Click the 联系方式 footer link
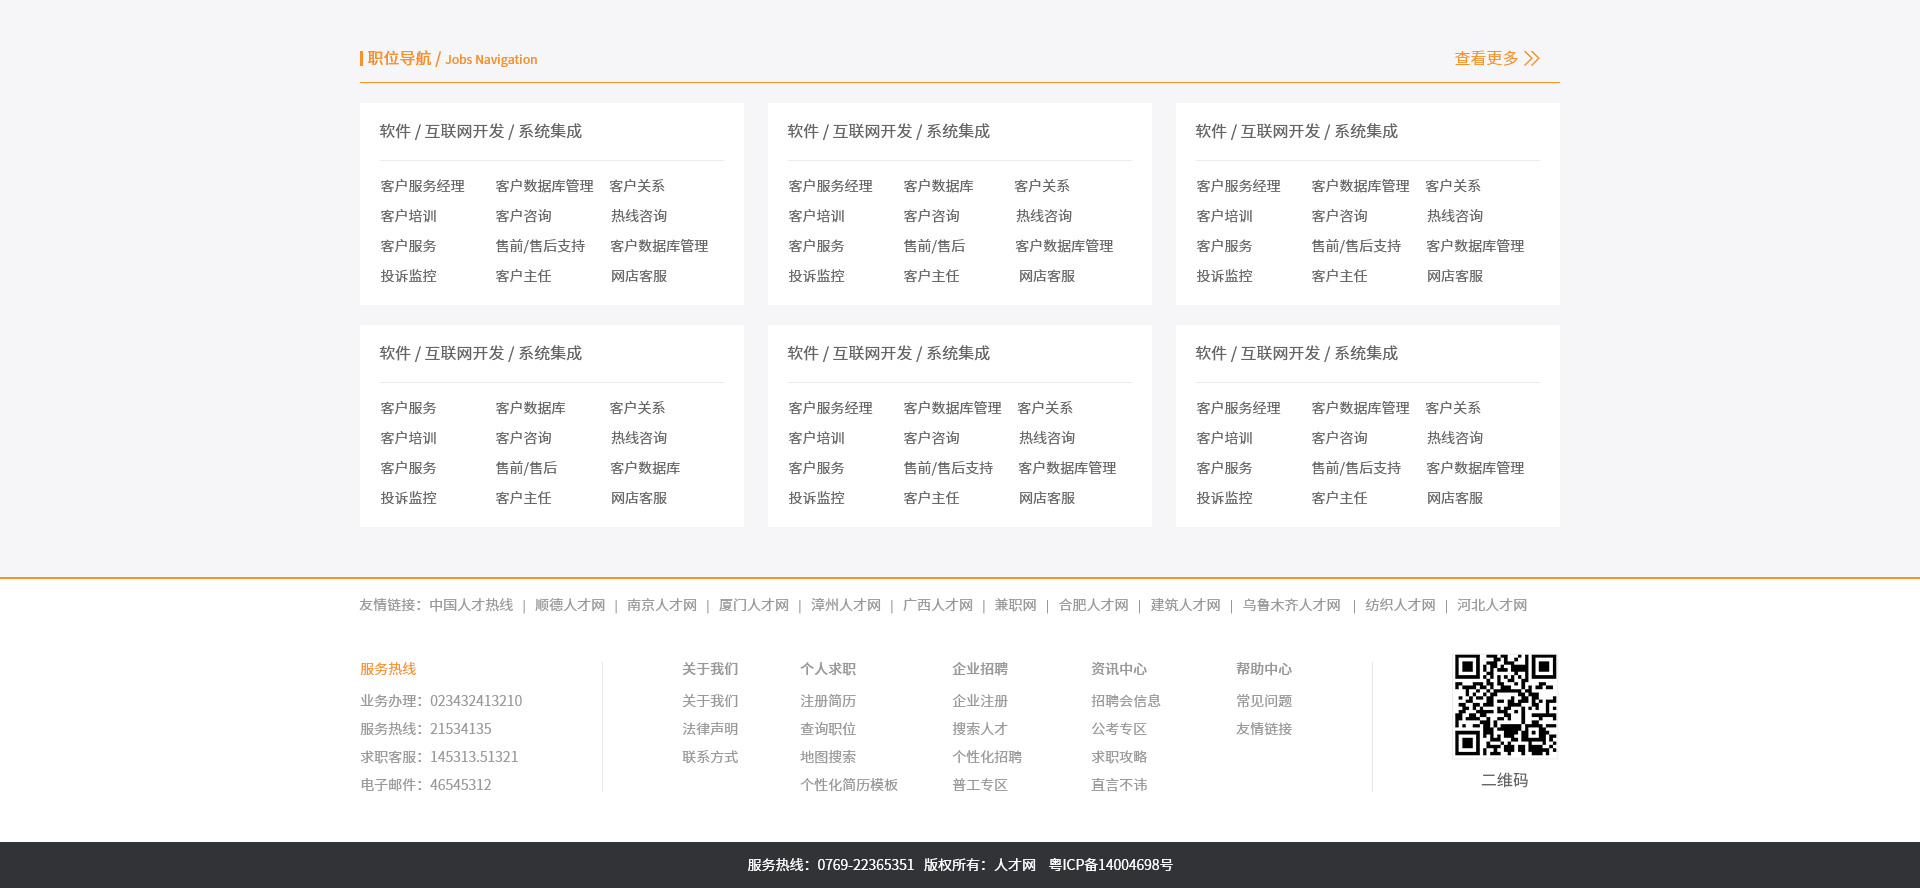Screen dimensions: 1920x888 pyautogui.click(x=710, y=757)
